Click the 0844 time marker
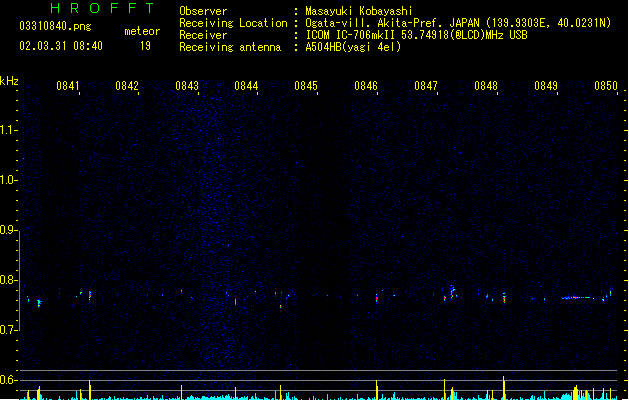Screen dimensions: 629x400 click(x=246, y=86)
